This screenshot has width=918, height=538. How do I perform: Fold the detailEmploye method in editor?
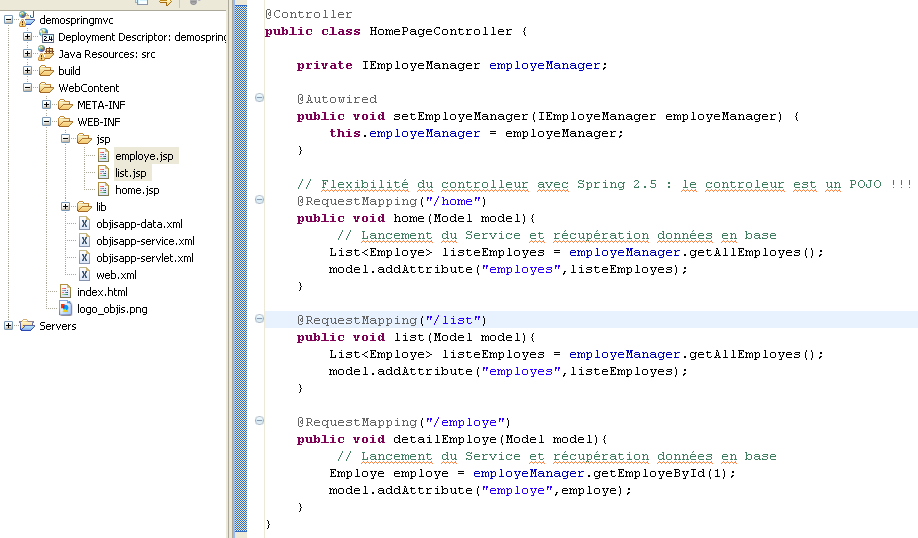tap(259, 421)
